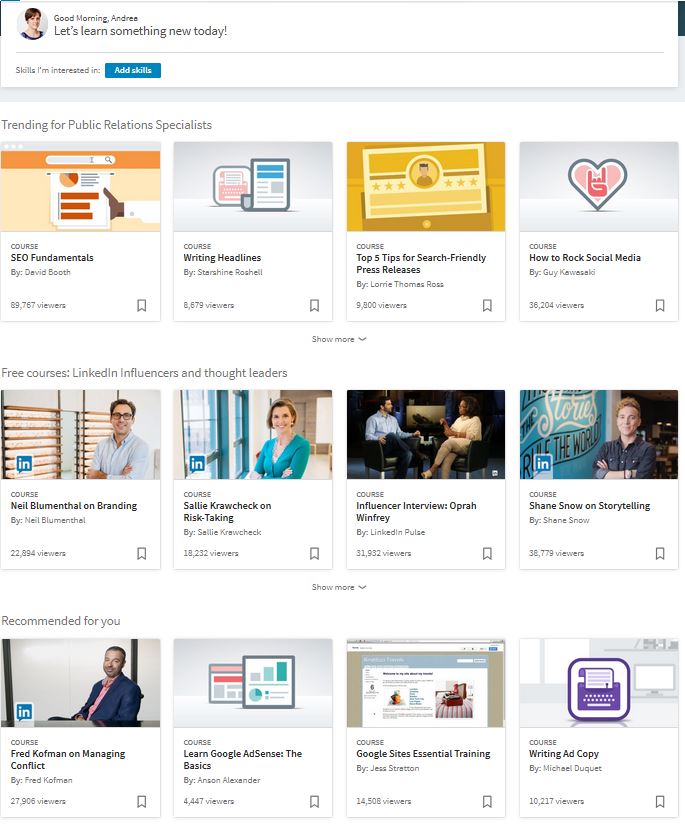685x824 pixels.
Task: Bookmark Learn Google AdSense: The Basics
Action: pos(314,801)
